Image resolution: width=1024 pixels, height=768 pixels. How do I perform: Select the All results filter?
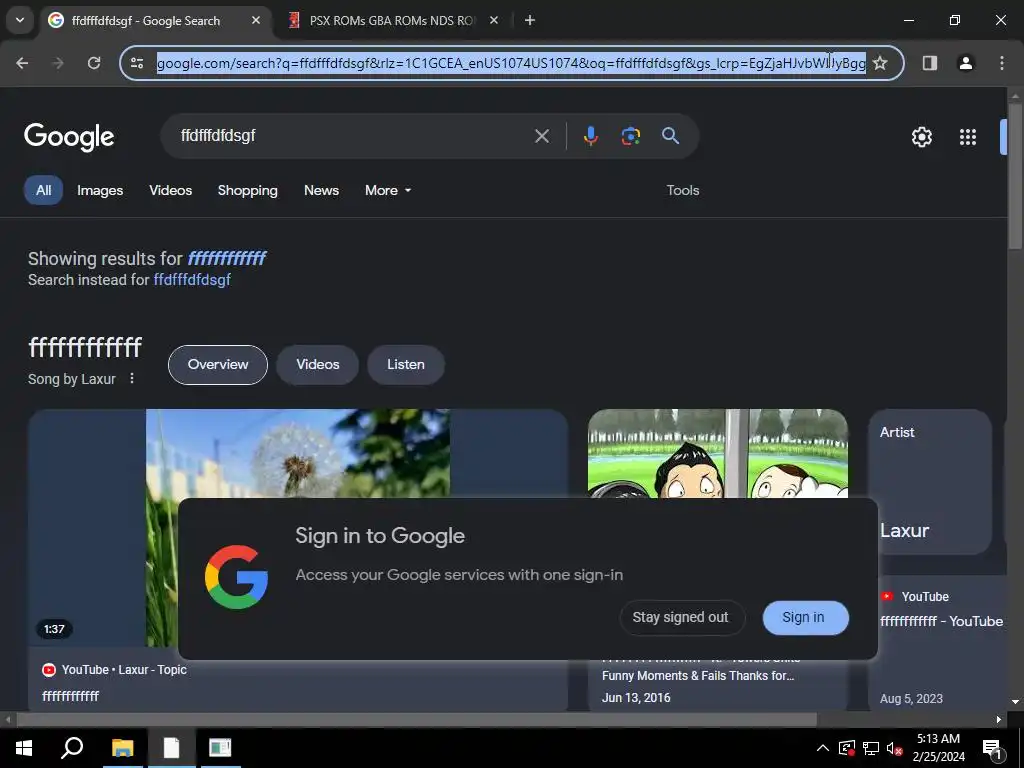pyautogui.click(x=44, y=190)
